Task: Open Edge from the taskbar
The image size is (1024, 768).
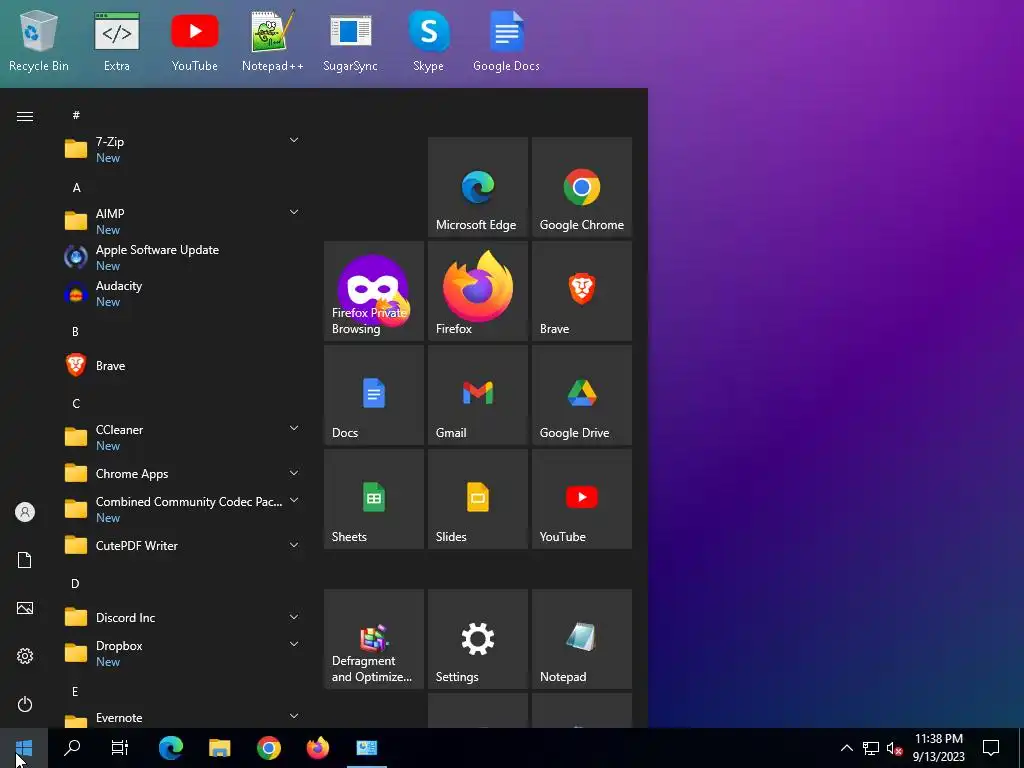Action: (x=170, y=748)
